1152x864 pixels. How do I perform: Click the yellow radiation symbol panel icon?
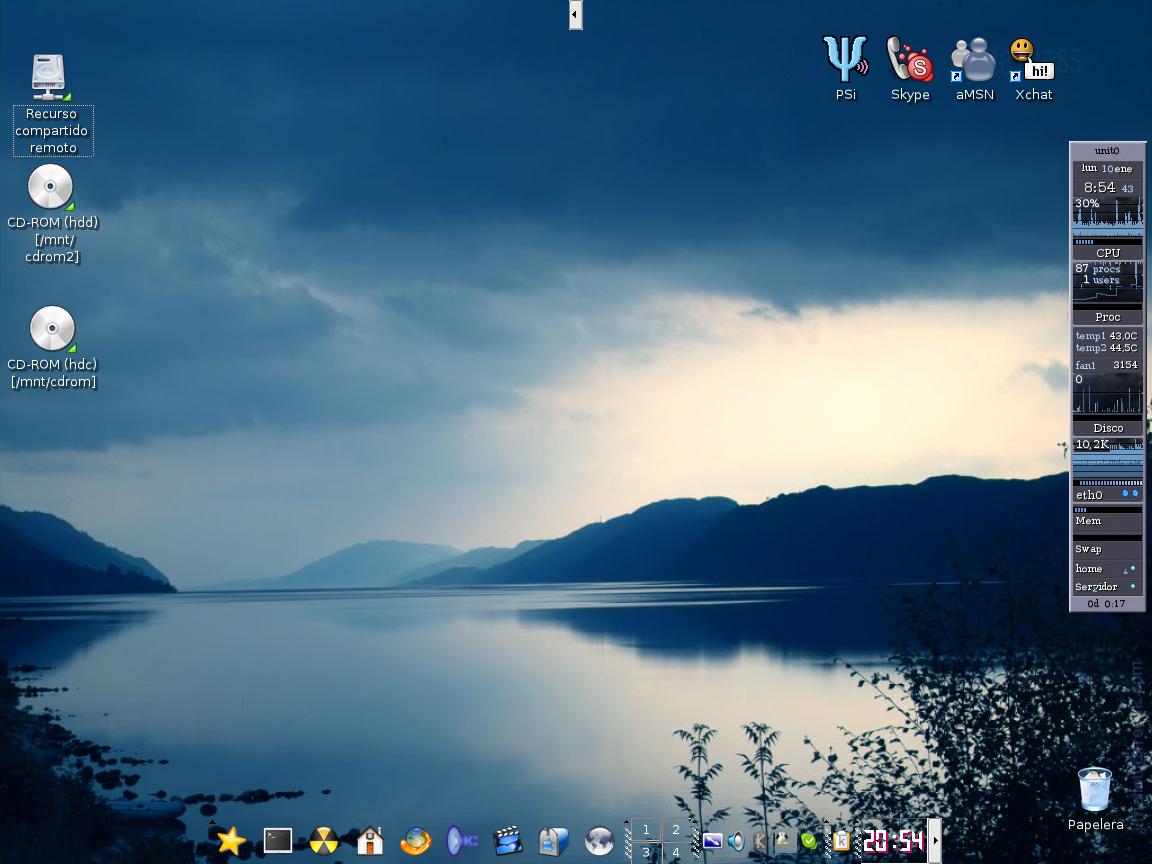(x=324, y=841)
